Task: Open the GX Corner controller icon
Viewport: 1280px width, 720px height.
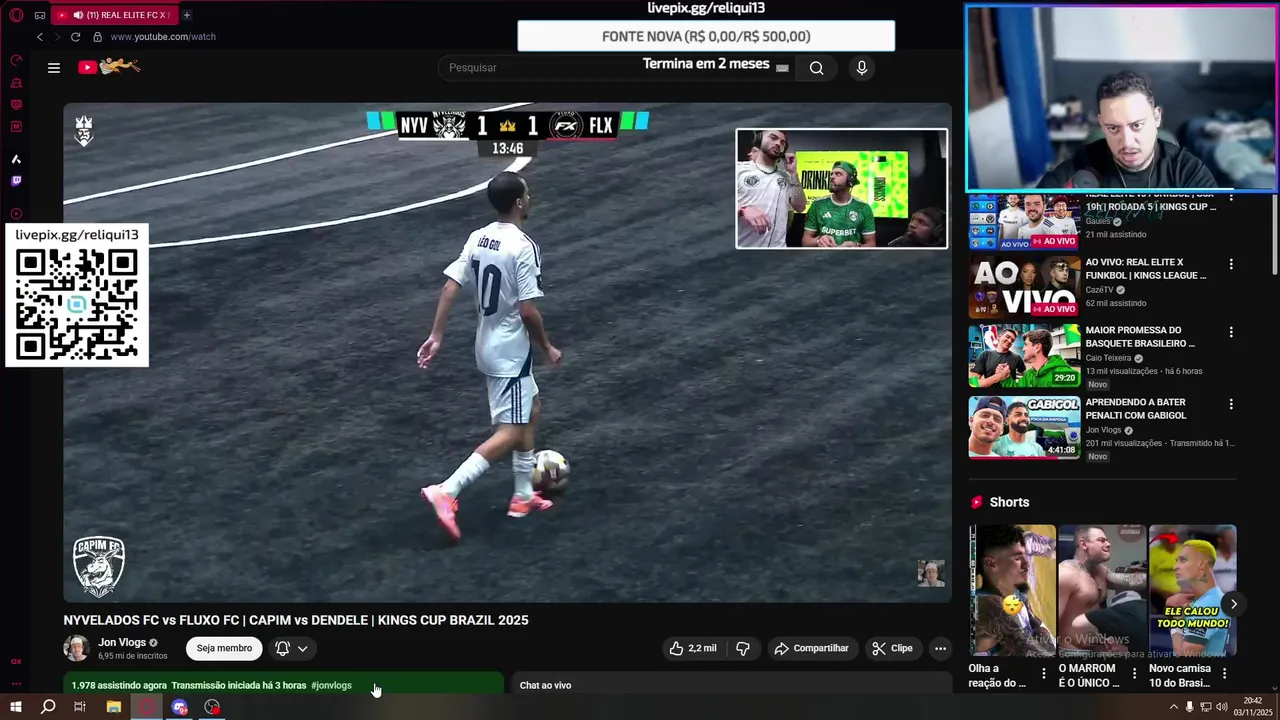Action: 40,15
